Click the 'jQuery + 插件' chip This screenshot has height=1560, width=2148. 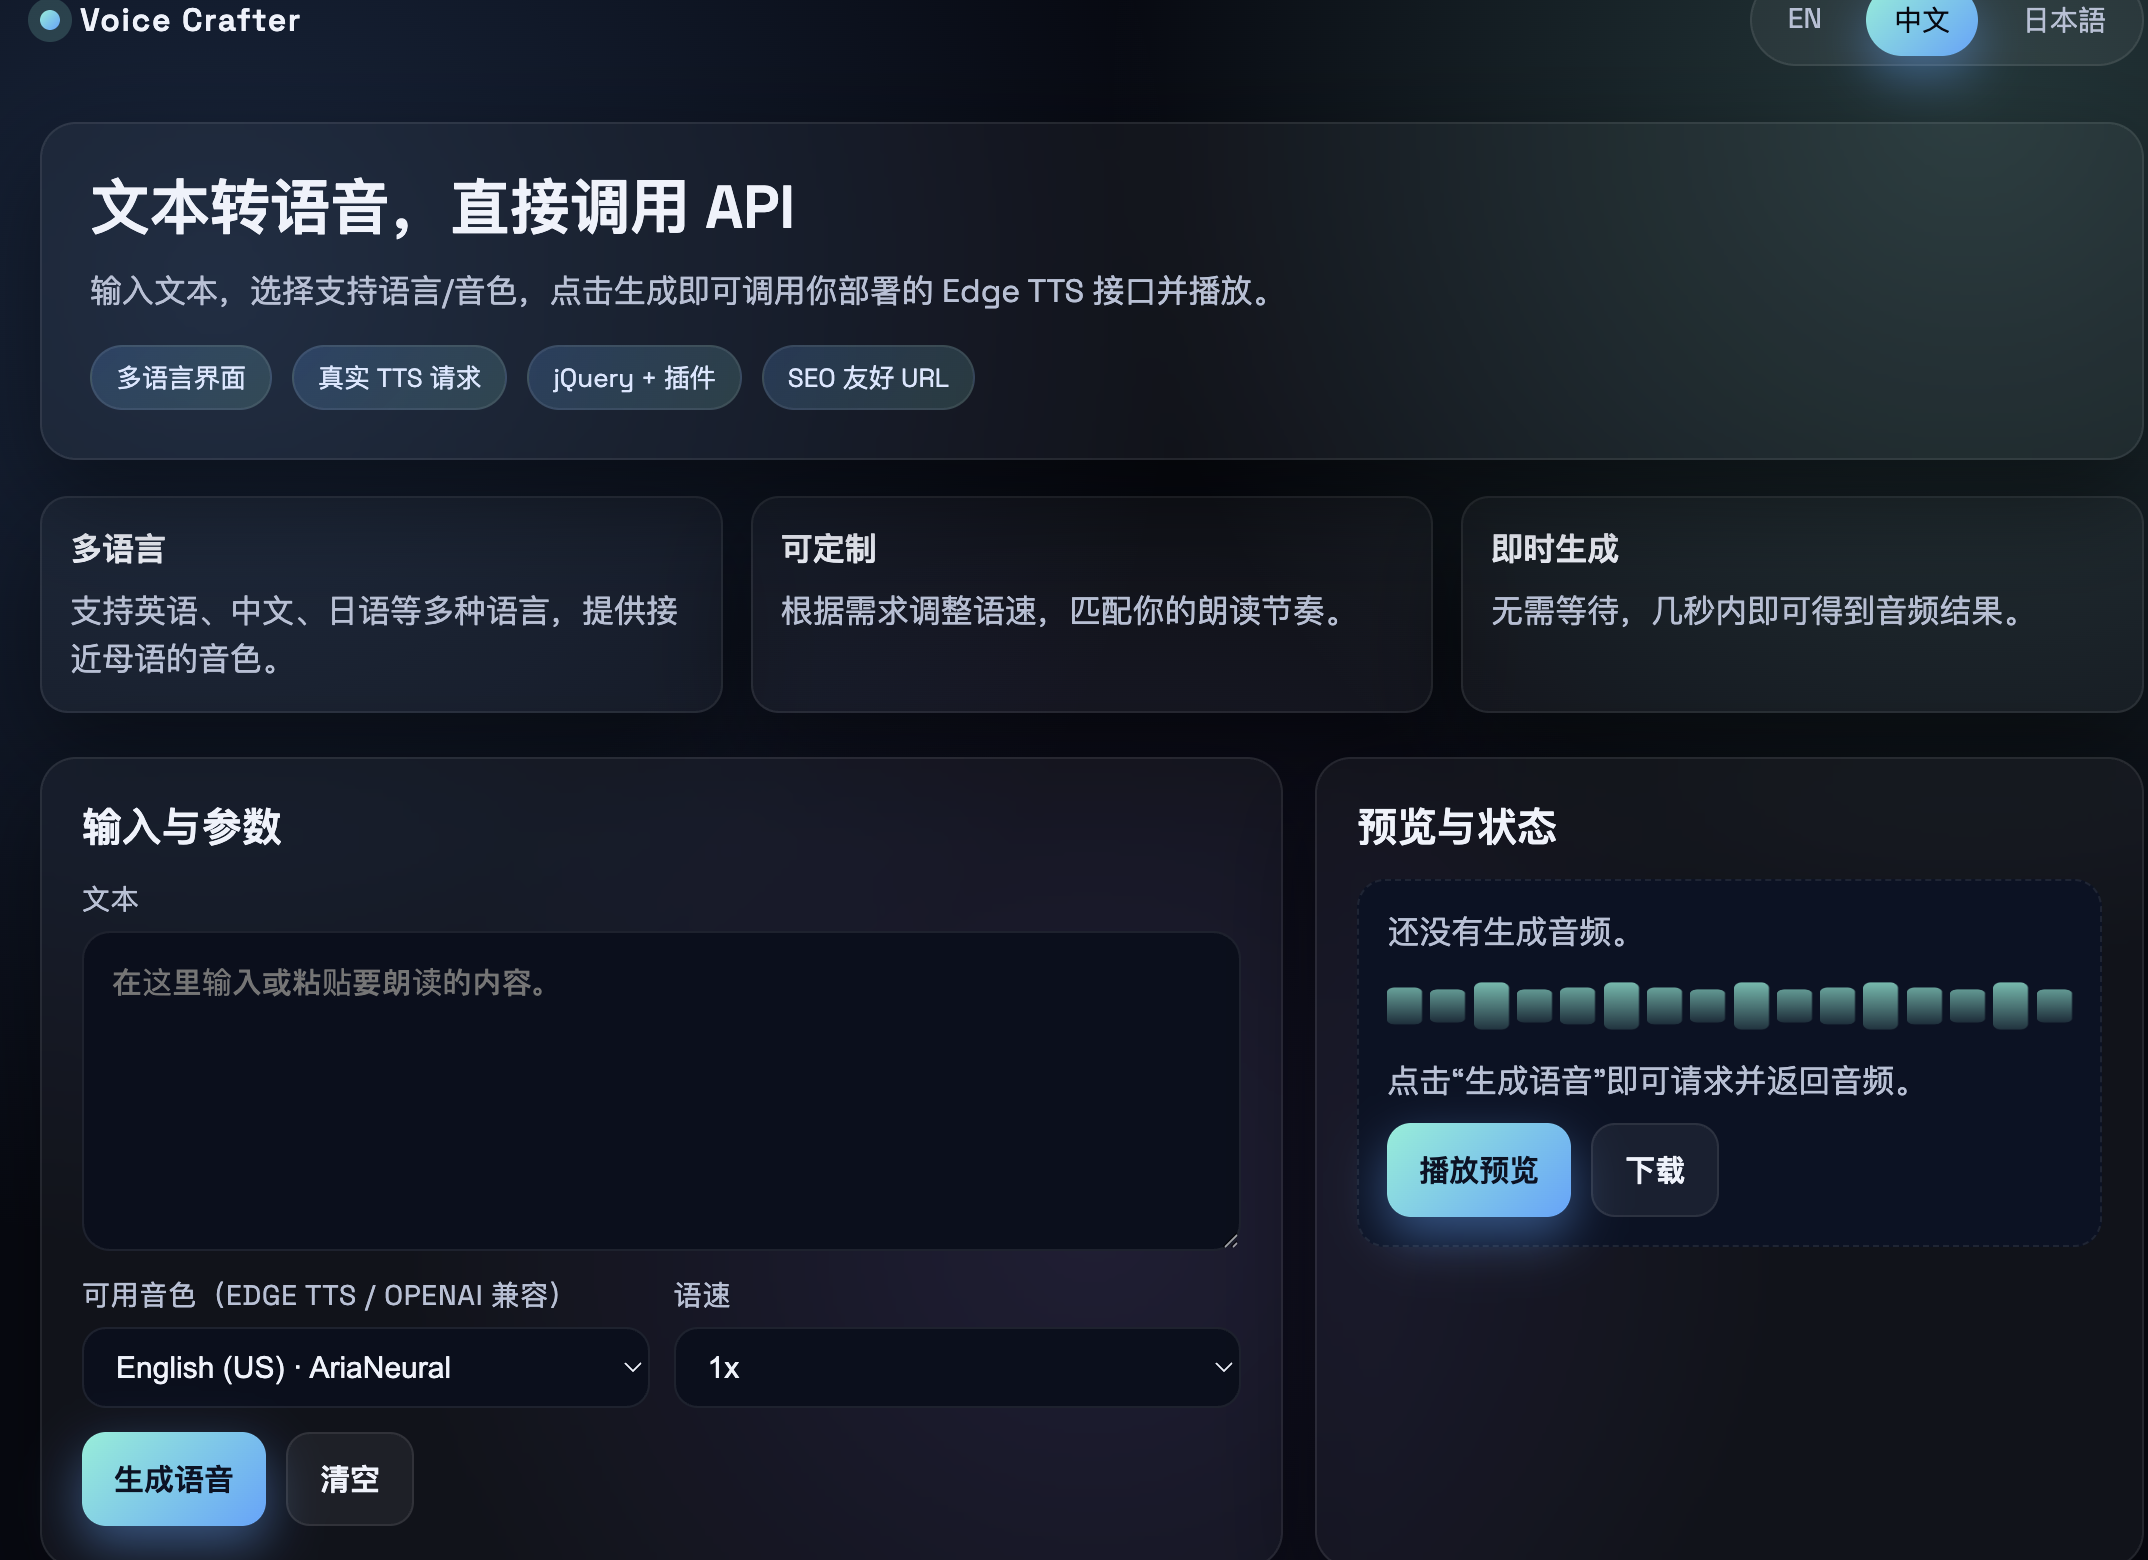pos(633,377)
